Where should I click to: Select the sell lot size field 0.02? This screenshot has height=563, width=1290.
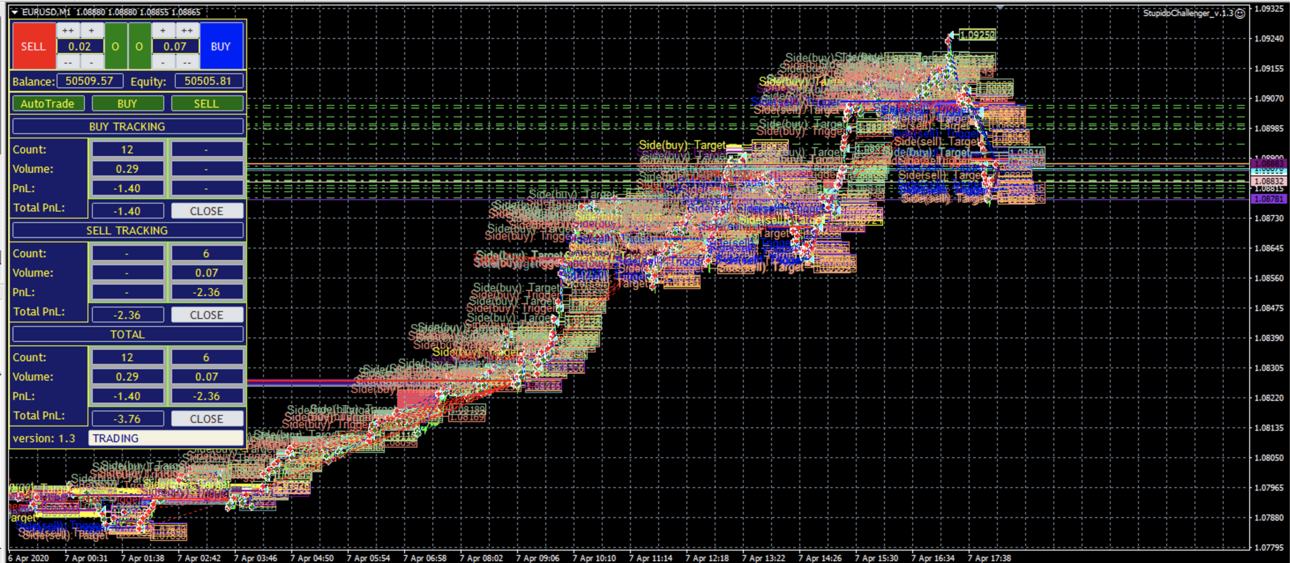click(x=80, y=46)
